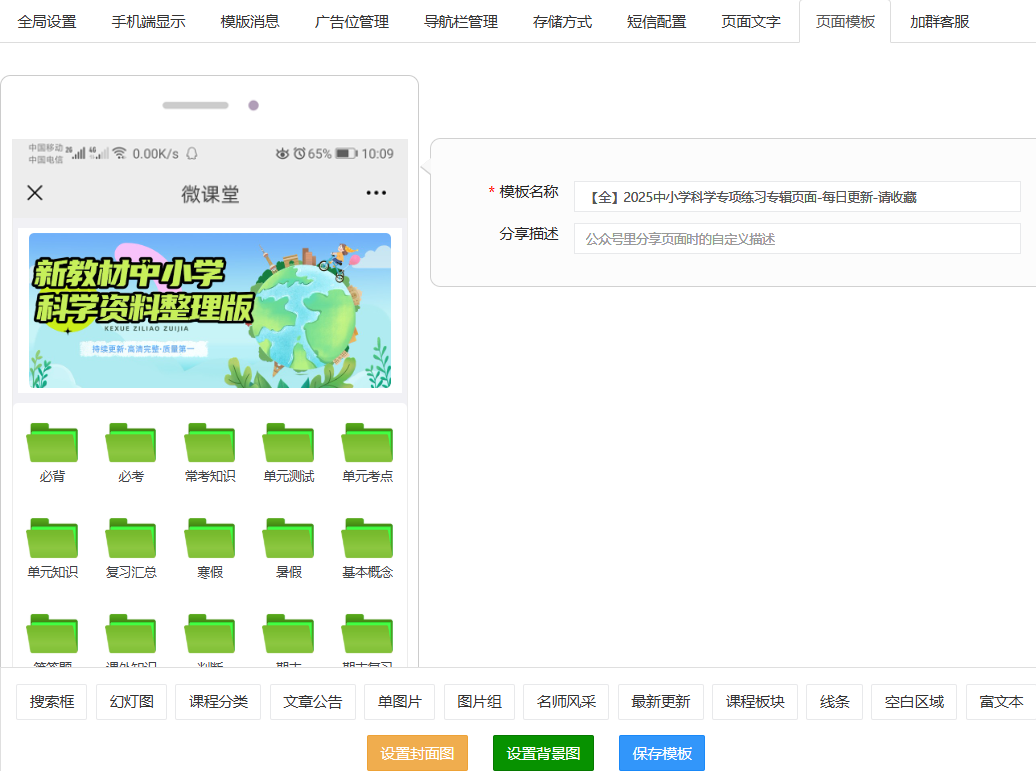Click the green 设置背景图 button

tap(543, 753)
